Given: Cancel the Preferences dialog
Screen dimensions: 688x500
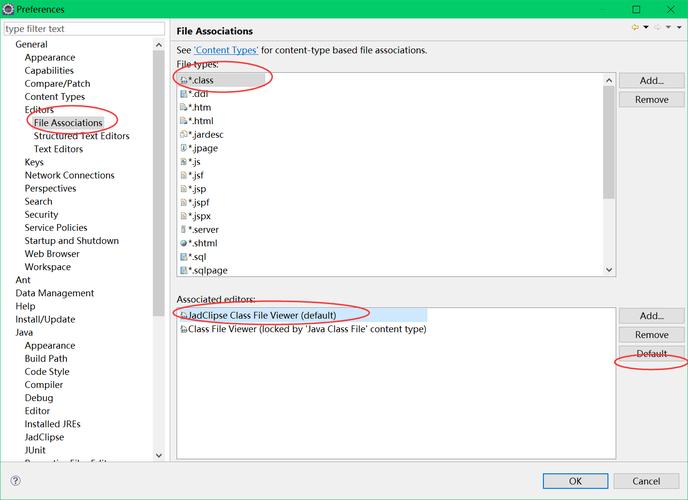Looking at the screenshot, I should tap(646, 481).
